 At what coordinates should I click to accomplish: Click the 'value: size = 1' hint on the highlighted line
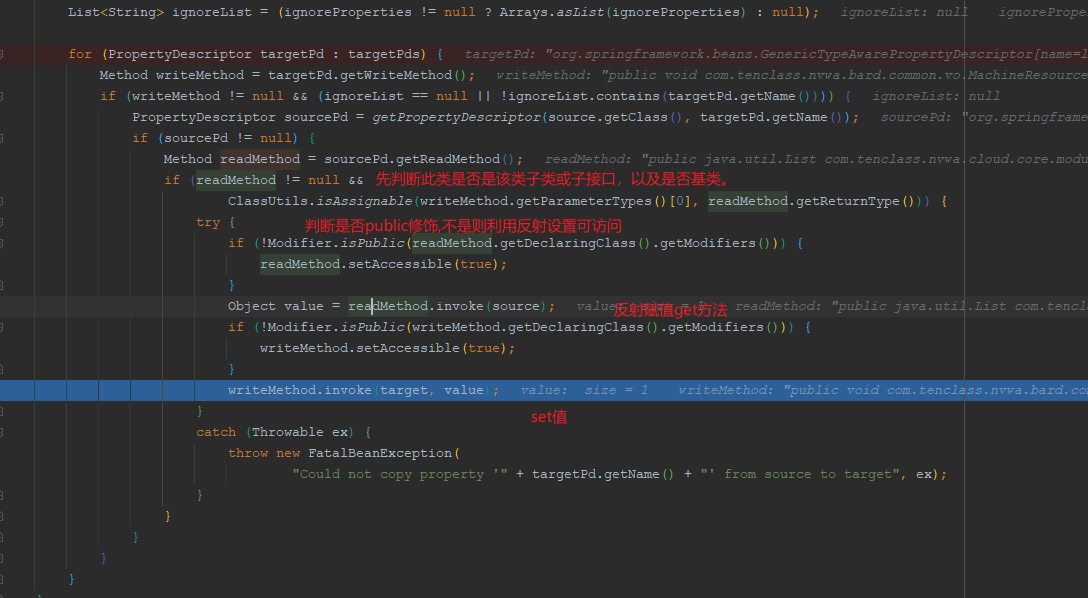(x=584, y=391)
